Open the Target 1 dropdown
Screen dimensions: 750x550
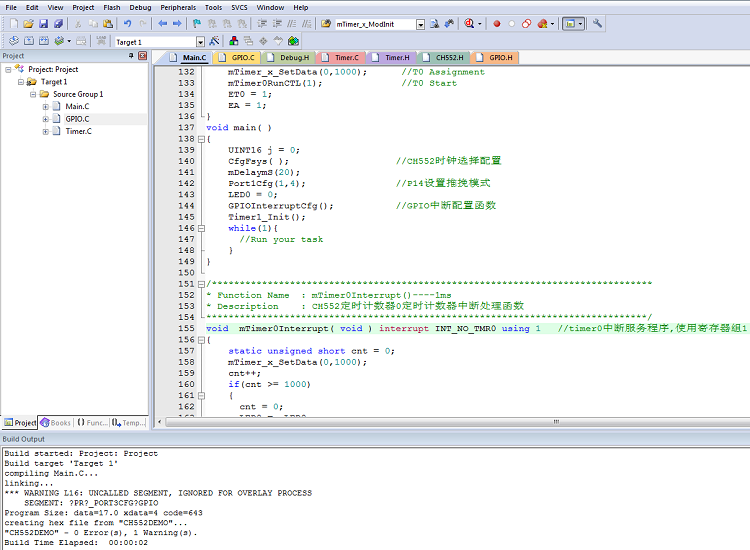tap(200, 42)
